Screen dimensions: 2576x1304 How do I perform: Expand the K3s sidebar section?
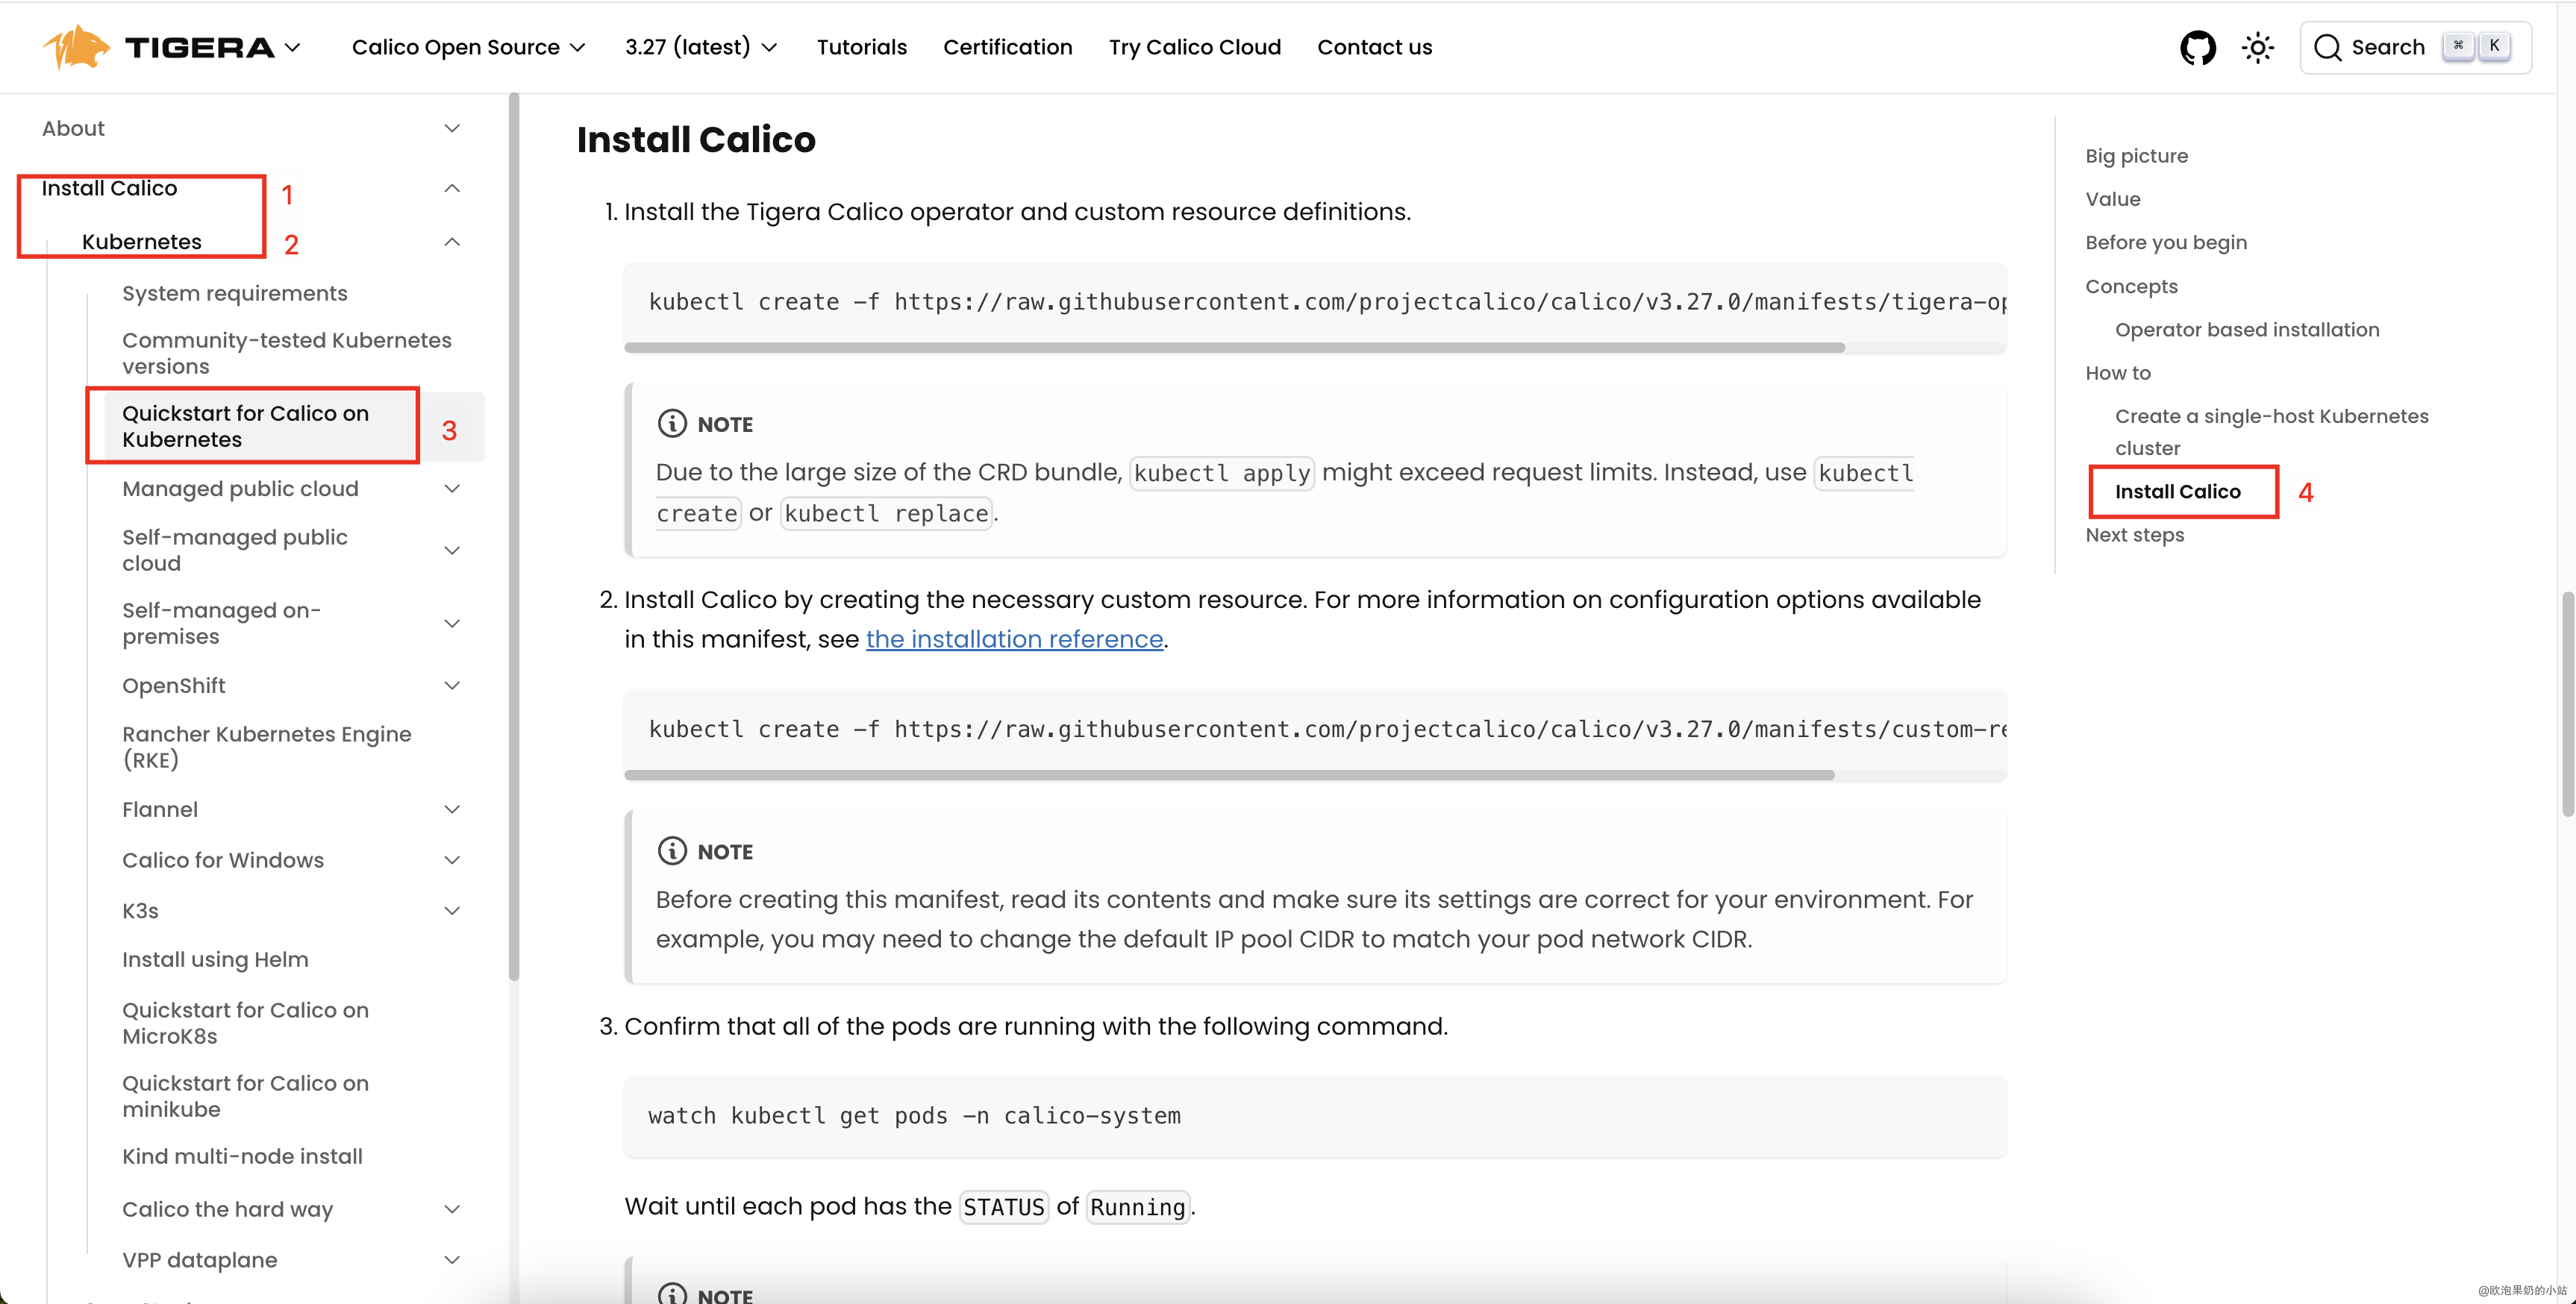coord(452,911)
